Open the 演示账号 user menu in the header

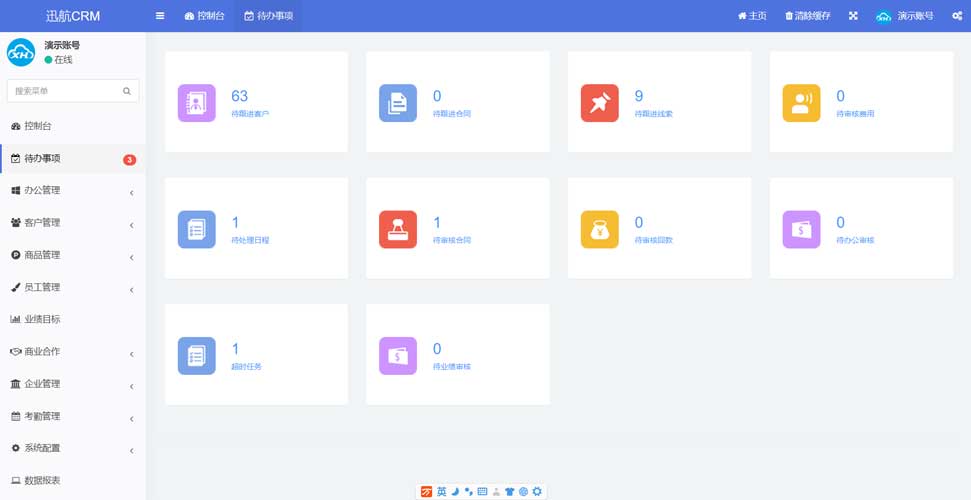905,16
